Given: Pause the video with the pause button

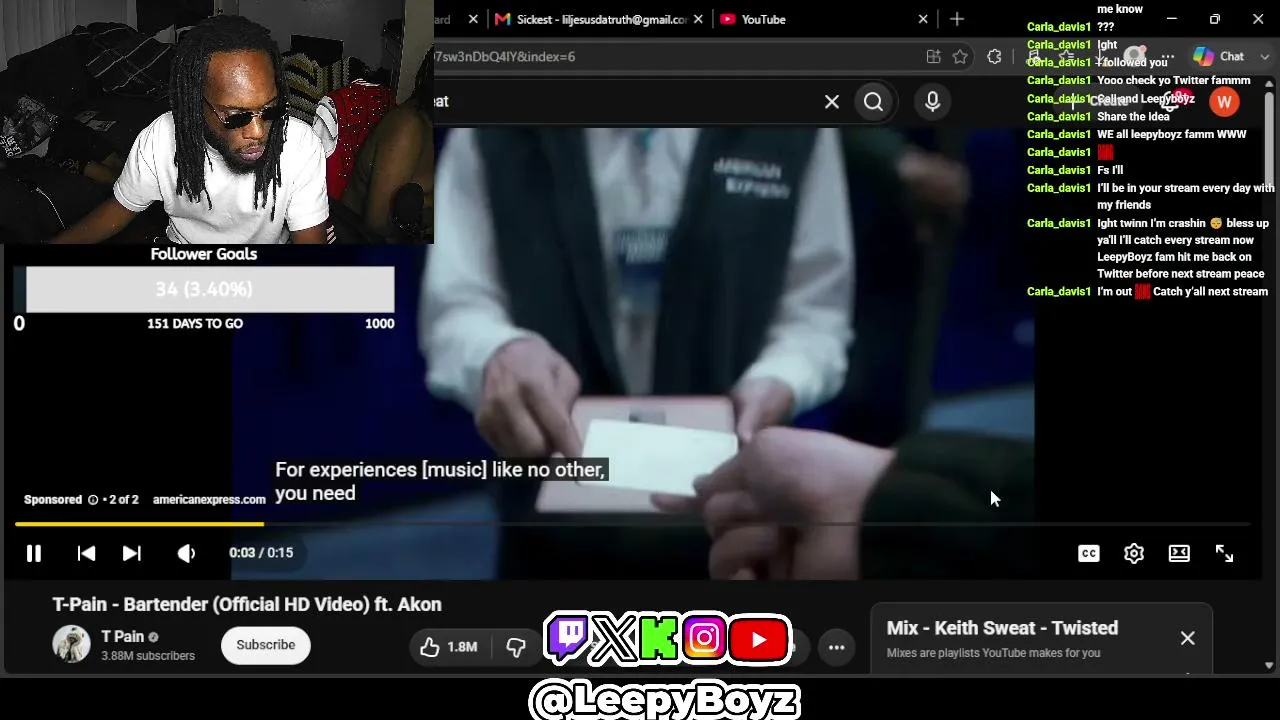Looking at the screenshot, I should [x=33, y=553].
